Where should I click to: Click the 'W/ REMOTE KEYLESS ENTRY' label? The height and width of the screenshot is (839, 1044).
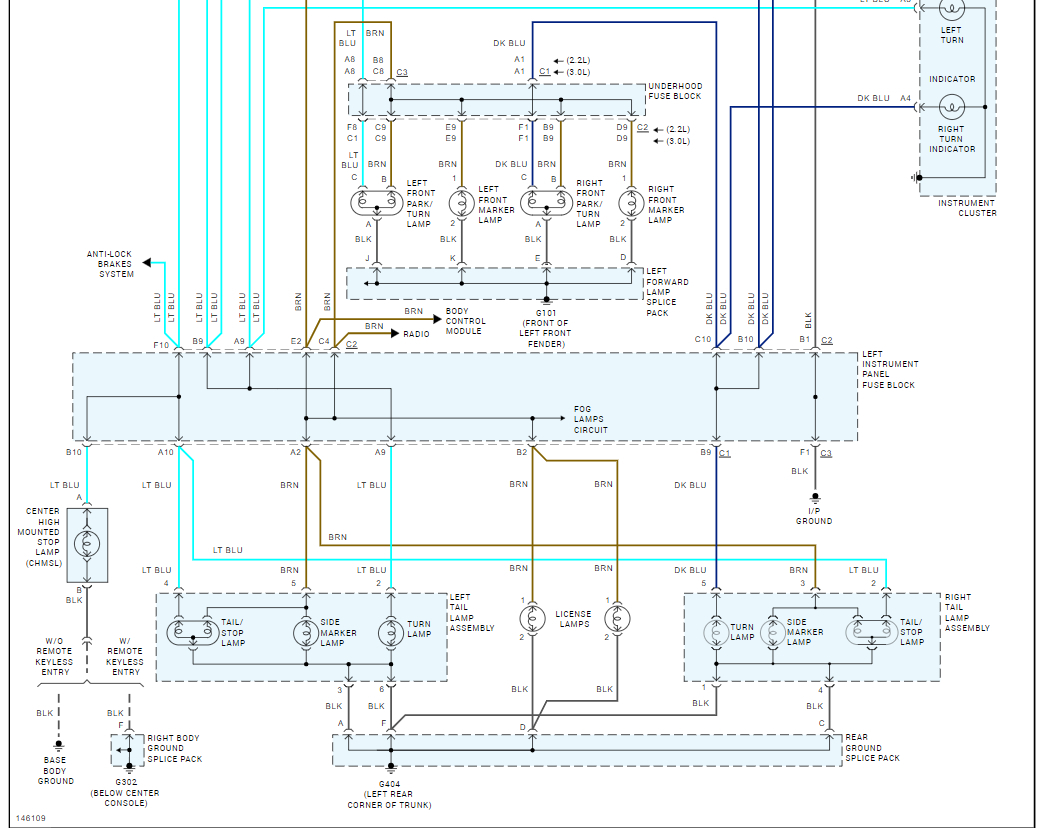(125, 657)
